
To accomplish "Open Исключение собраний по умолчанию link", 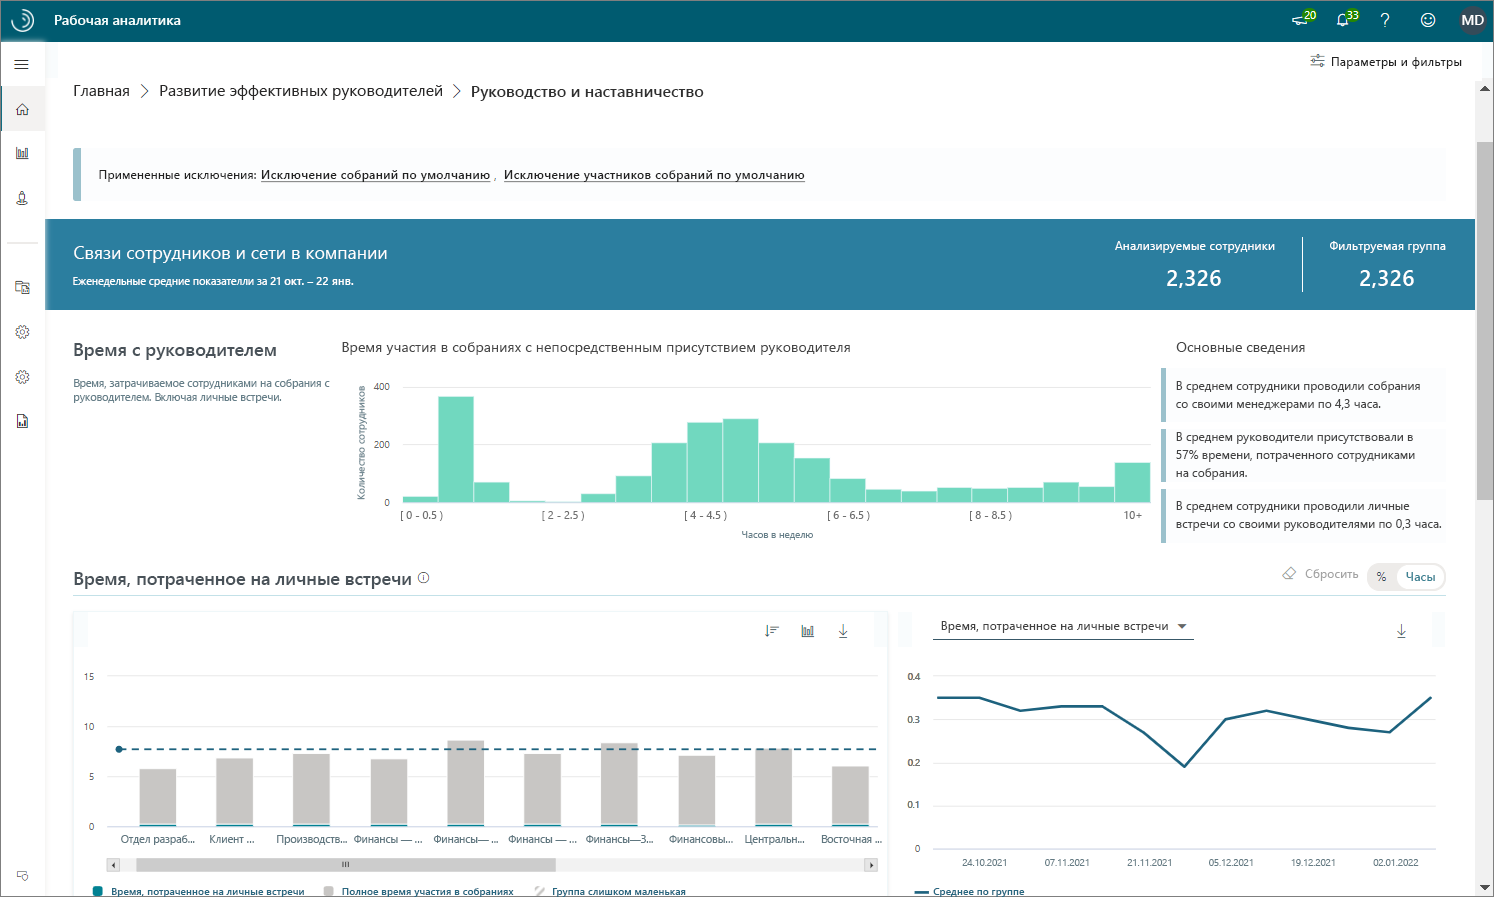I will [x=375, y=175].
